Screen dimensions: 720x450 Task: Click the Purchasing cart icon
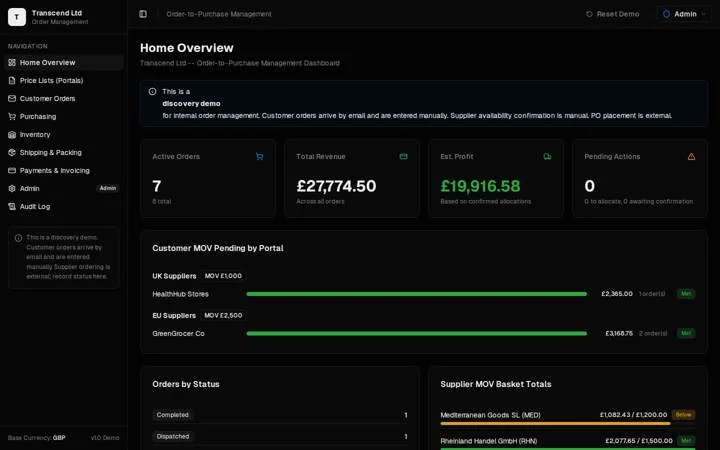pyautogui.click(x=12, y=116)
